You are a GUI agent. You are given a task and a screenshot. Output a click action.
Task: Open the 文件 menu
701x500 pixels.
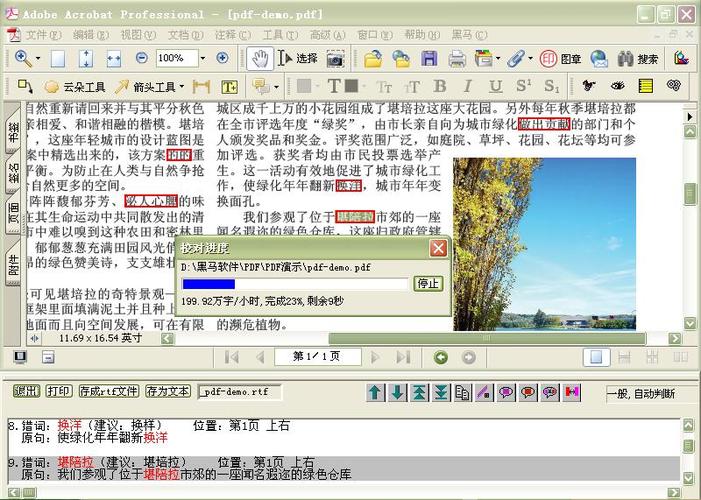click(x=43, y=35)
